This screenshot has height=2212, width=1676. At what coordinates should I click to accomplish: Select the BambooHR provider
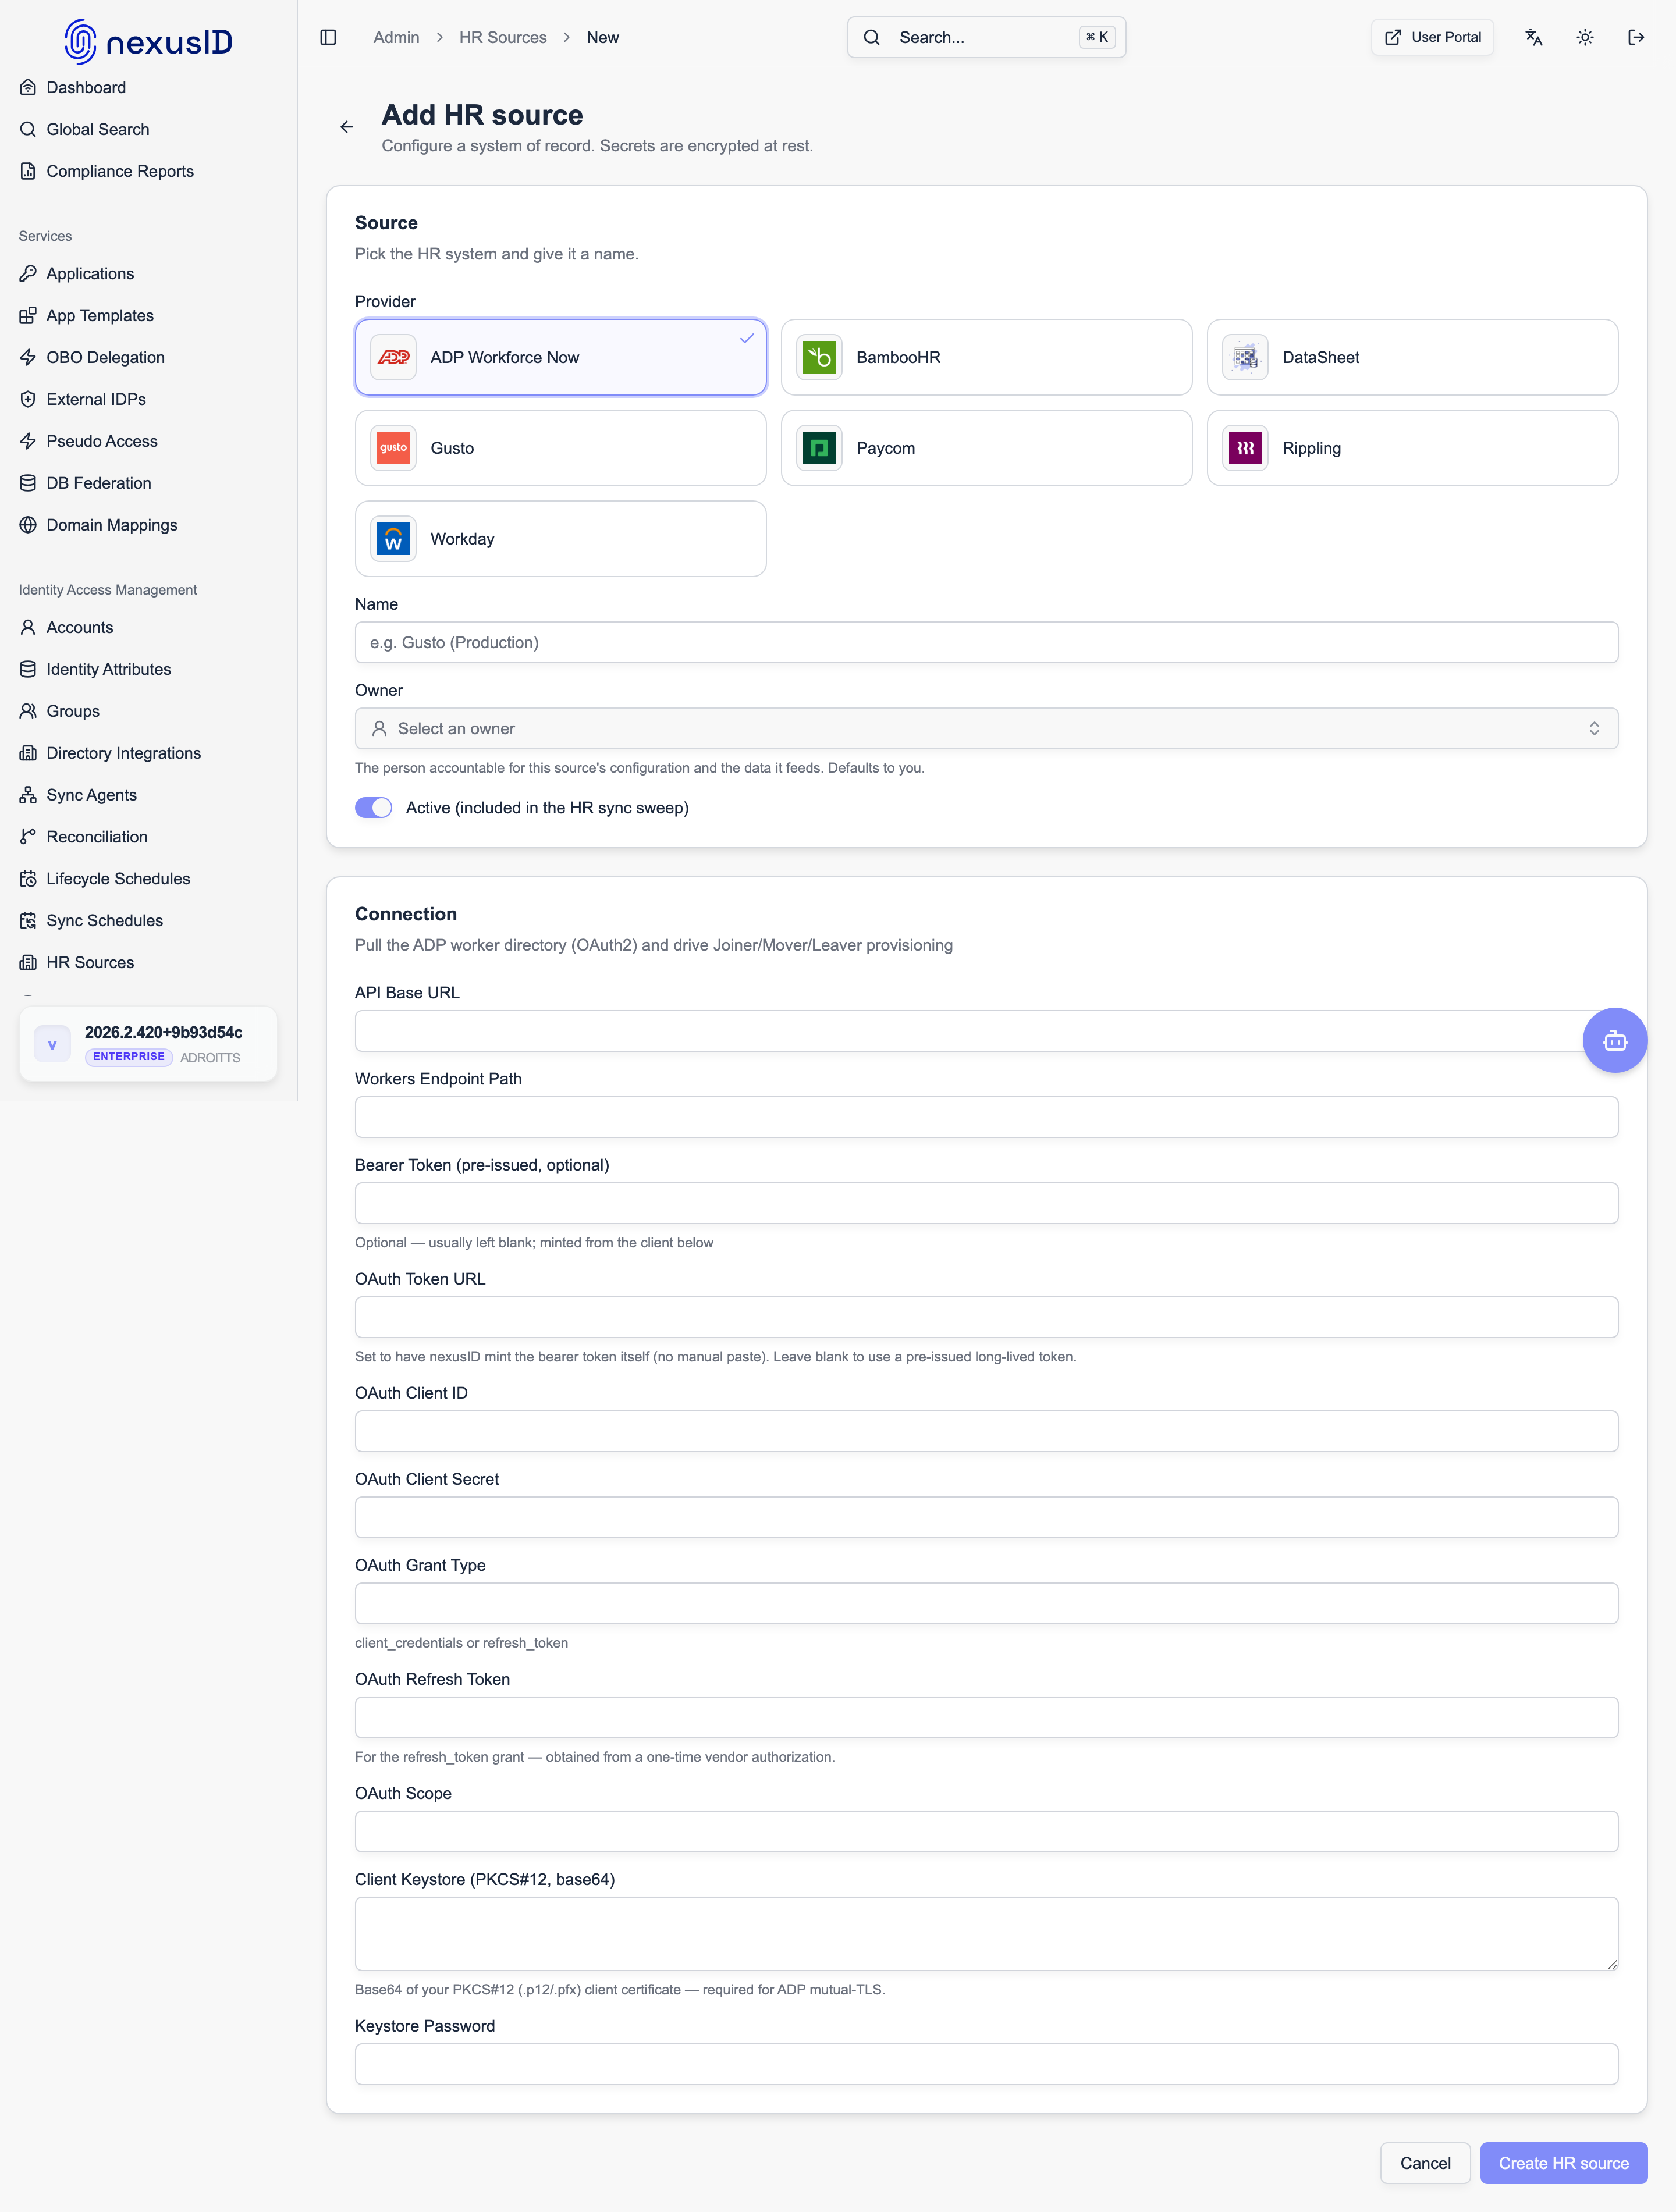pos(986,357)
